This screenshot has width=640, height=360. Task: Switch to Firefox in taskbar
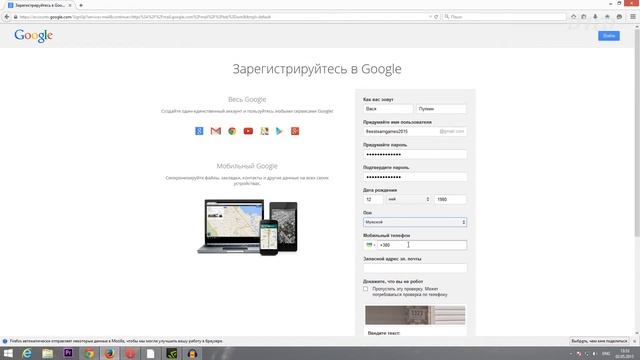coord(109,353)
